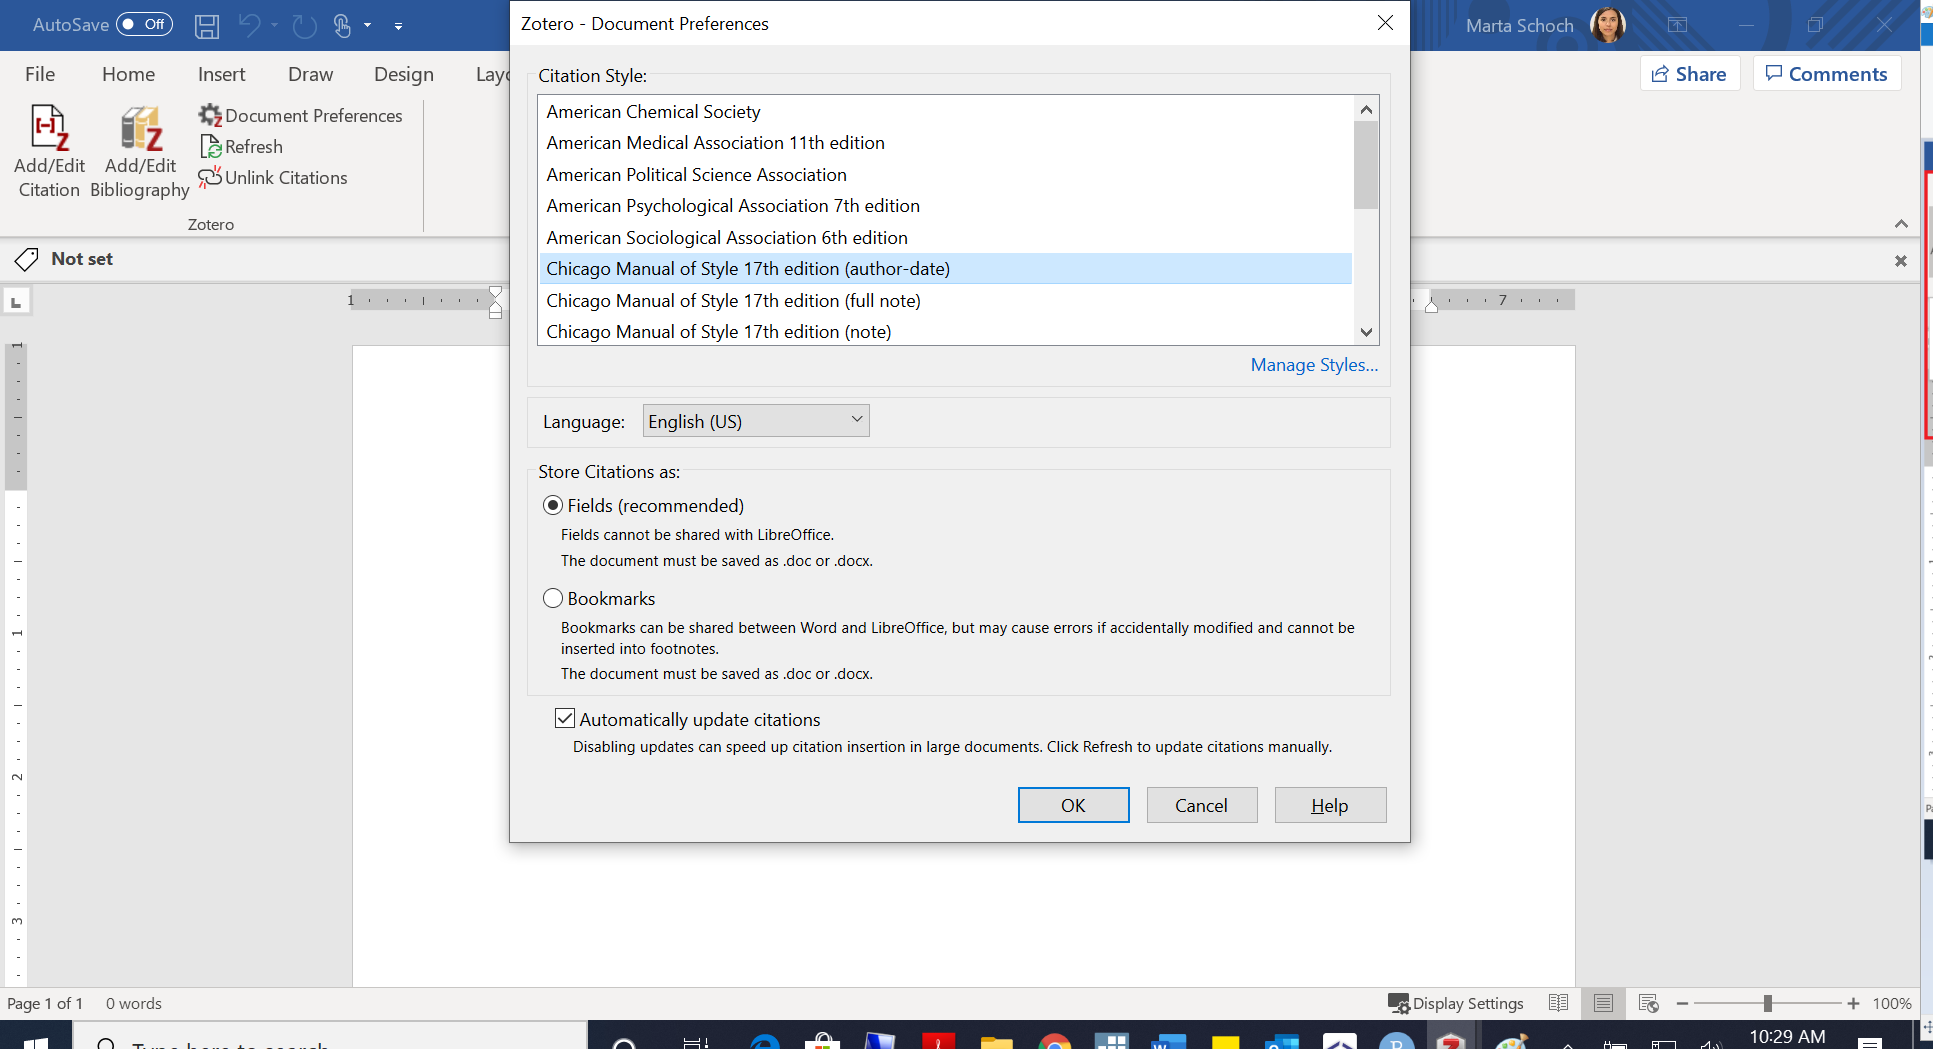Open the Undo history dropdown arrow
Image resolution: width=1933 pixels, height=1049 pixels.
coord(274,25)
